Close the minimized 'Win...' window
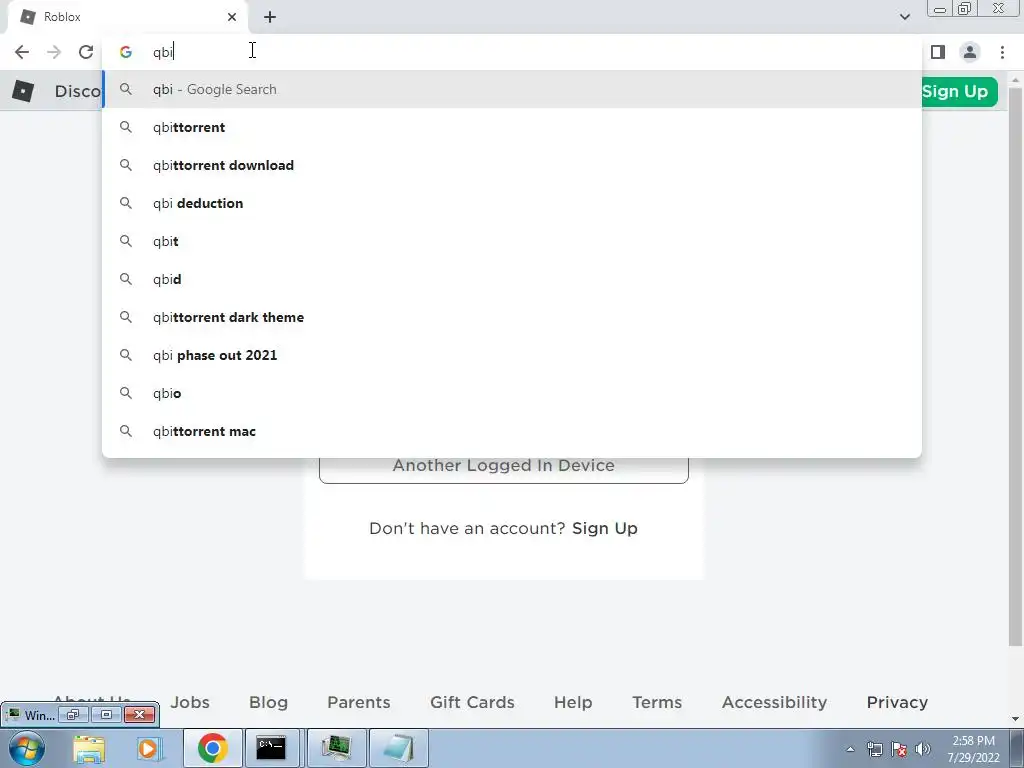This screenshot has height=768, width=1024. pos(139,714)
